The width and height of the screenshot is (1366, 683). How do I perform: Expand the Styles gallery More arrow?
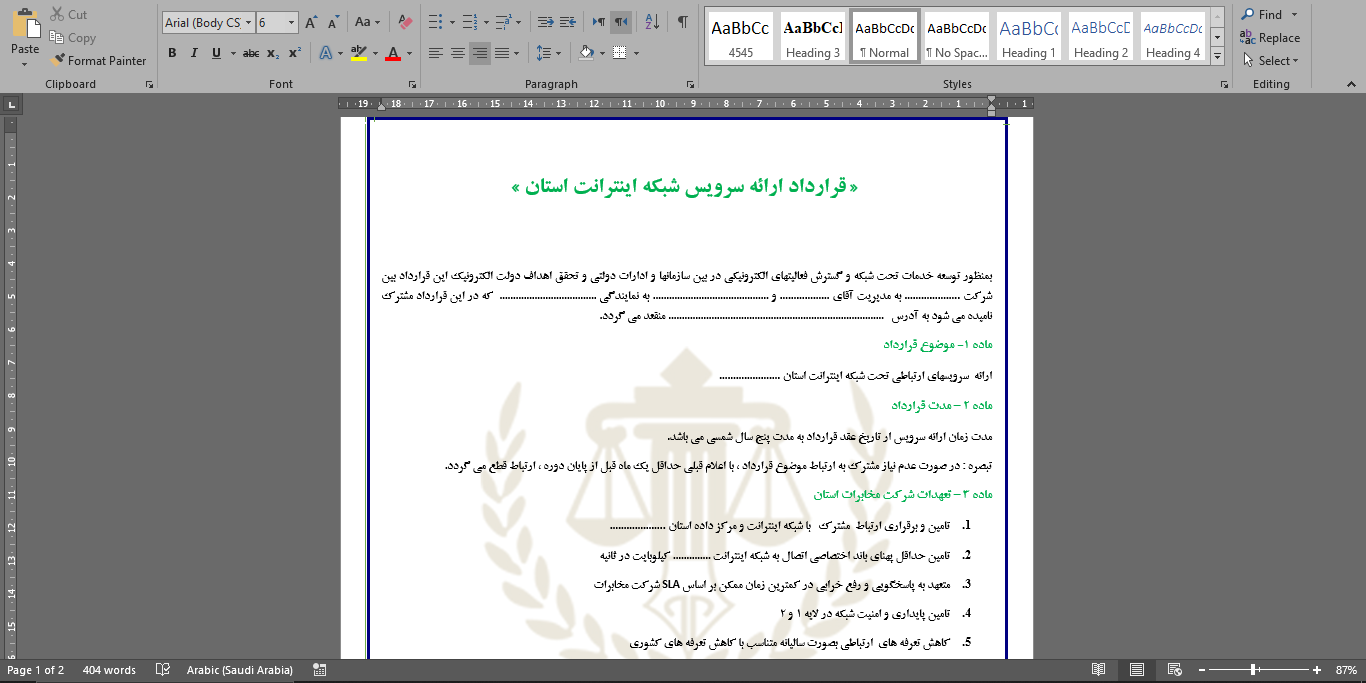pos(1217,58)
